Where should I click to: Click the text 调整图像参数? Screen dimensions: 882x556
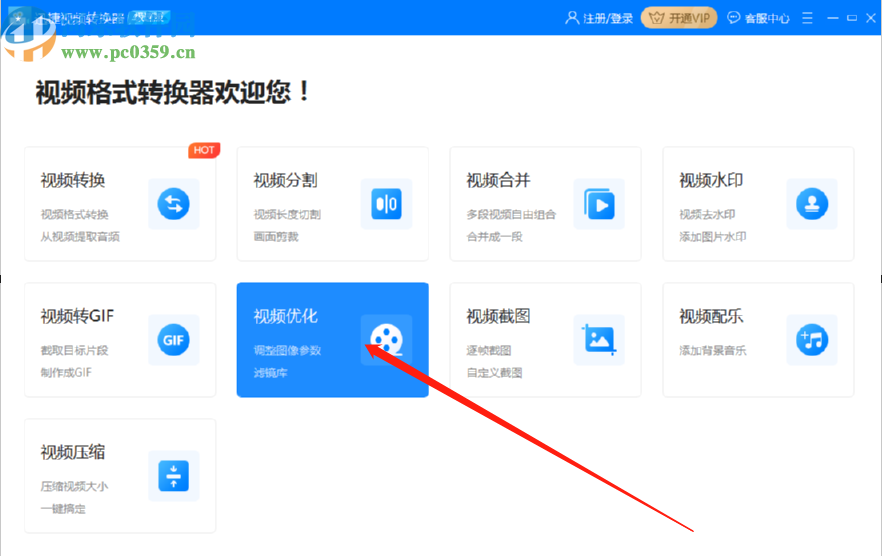point(287,351)
